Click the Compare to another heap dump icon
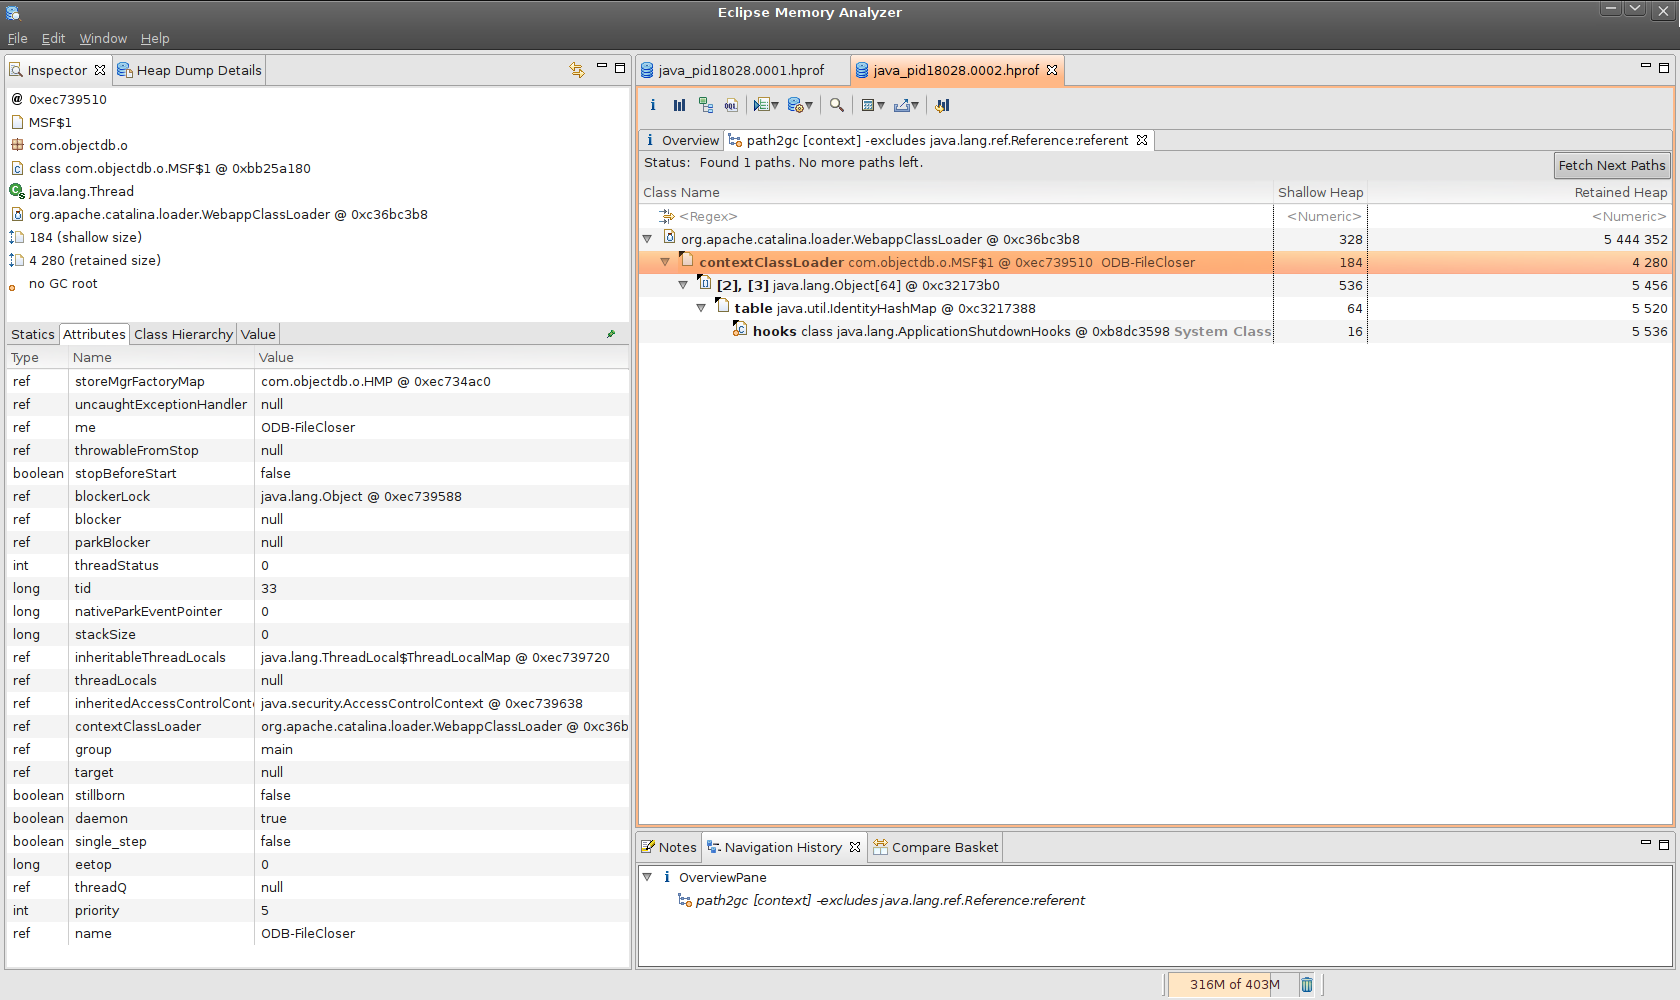 coord(942,105)
